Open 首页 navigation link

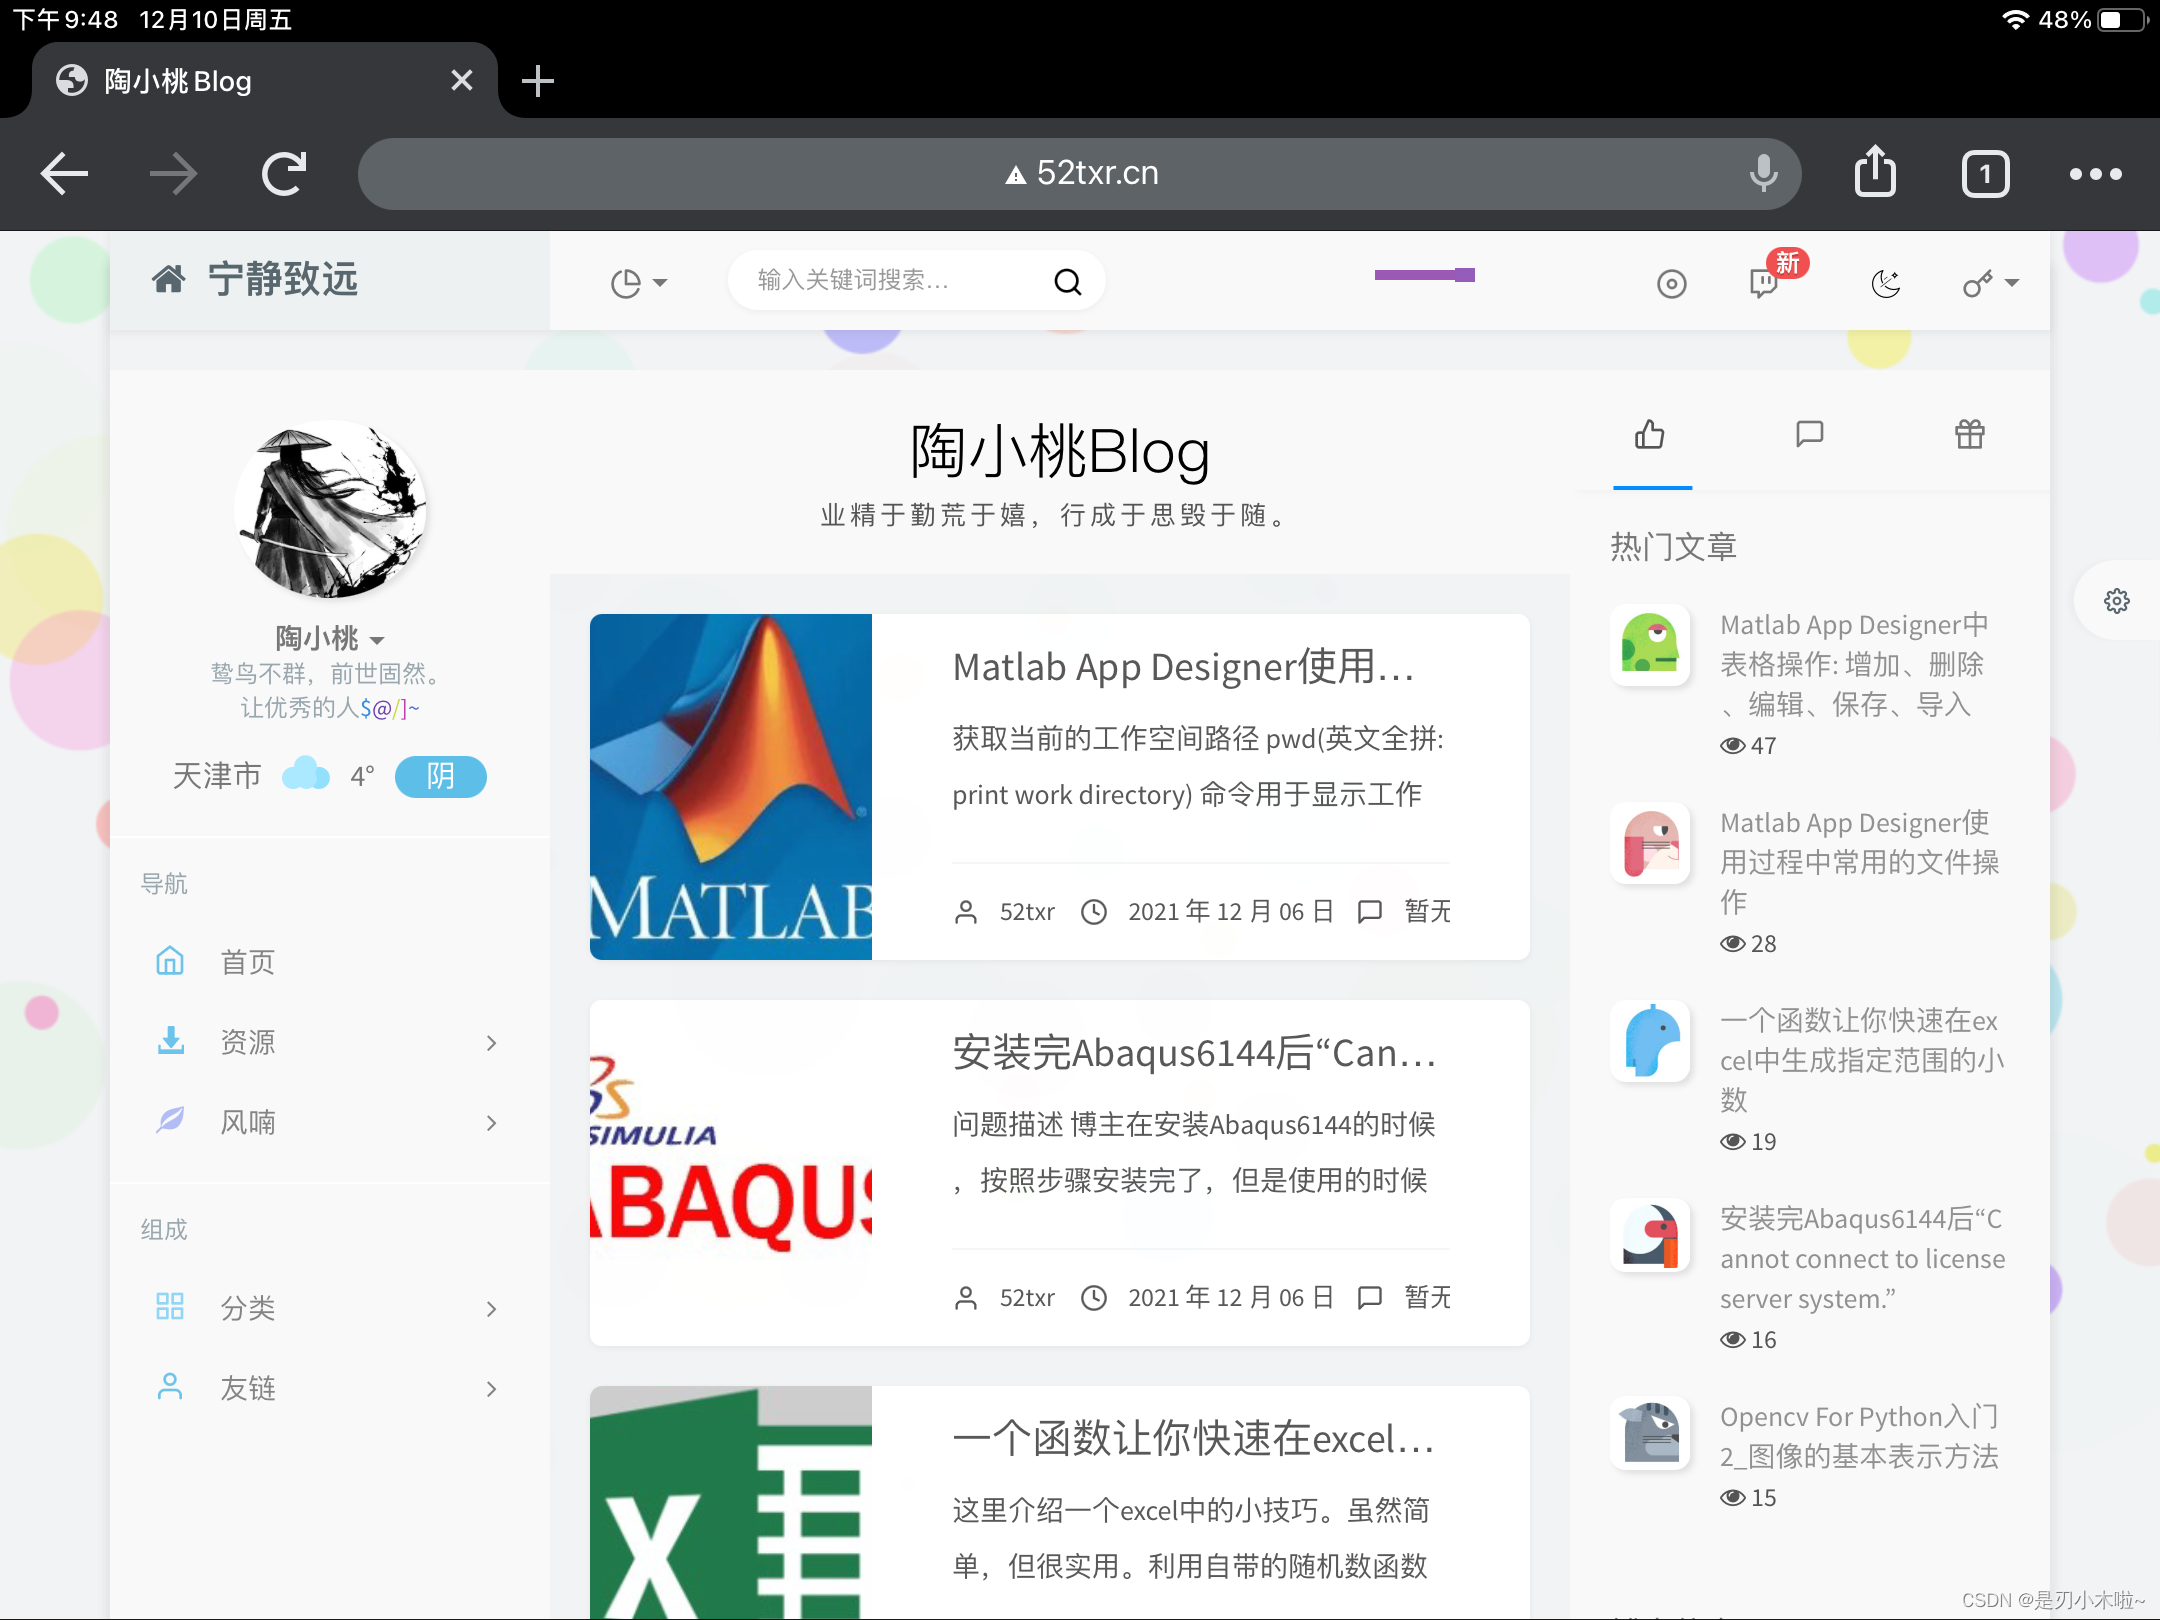click(248, 962)
